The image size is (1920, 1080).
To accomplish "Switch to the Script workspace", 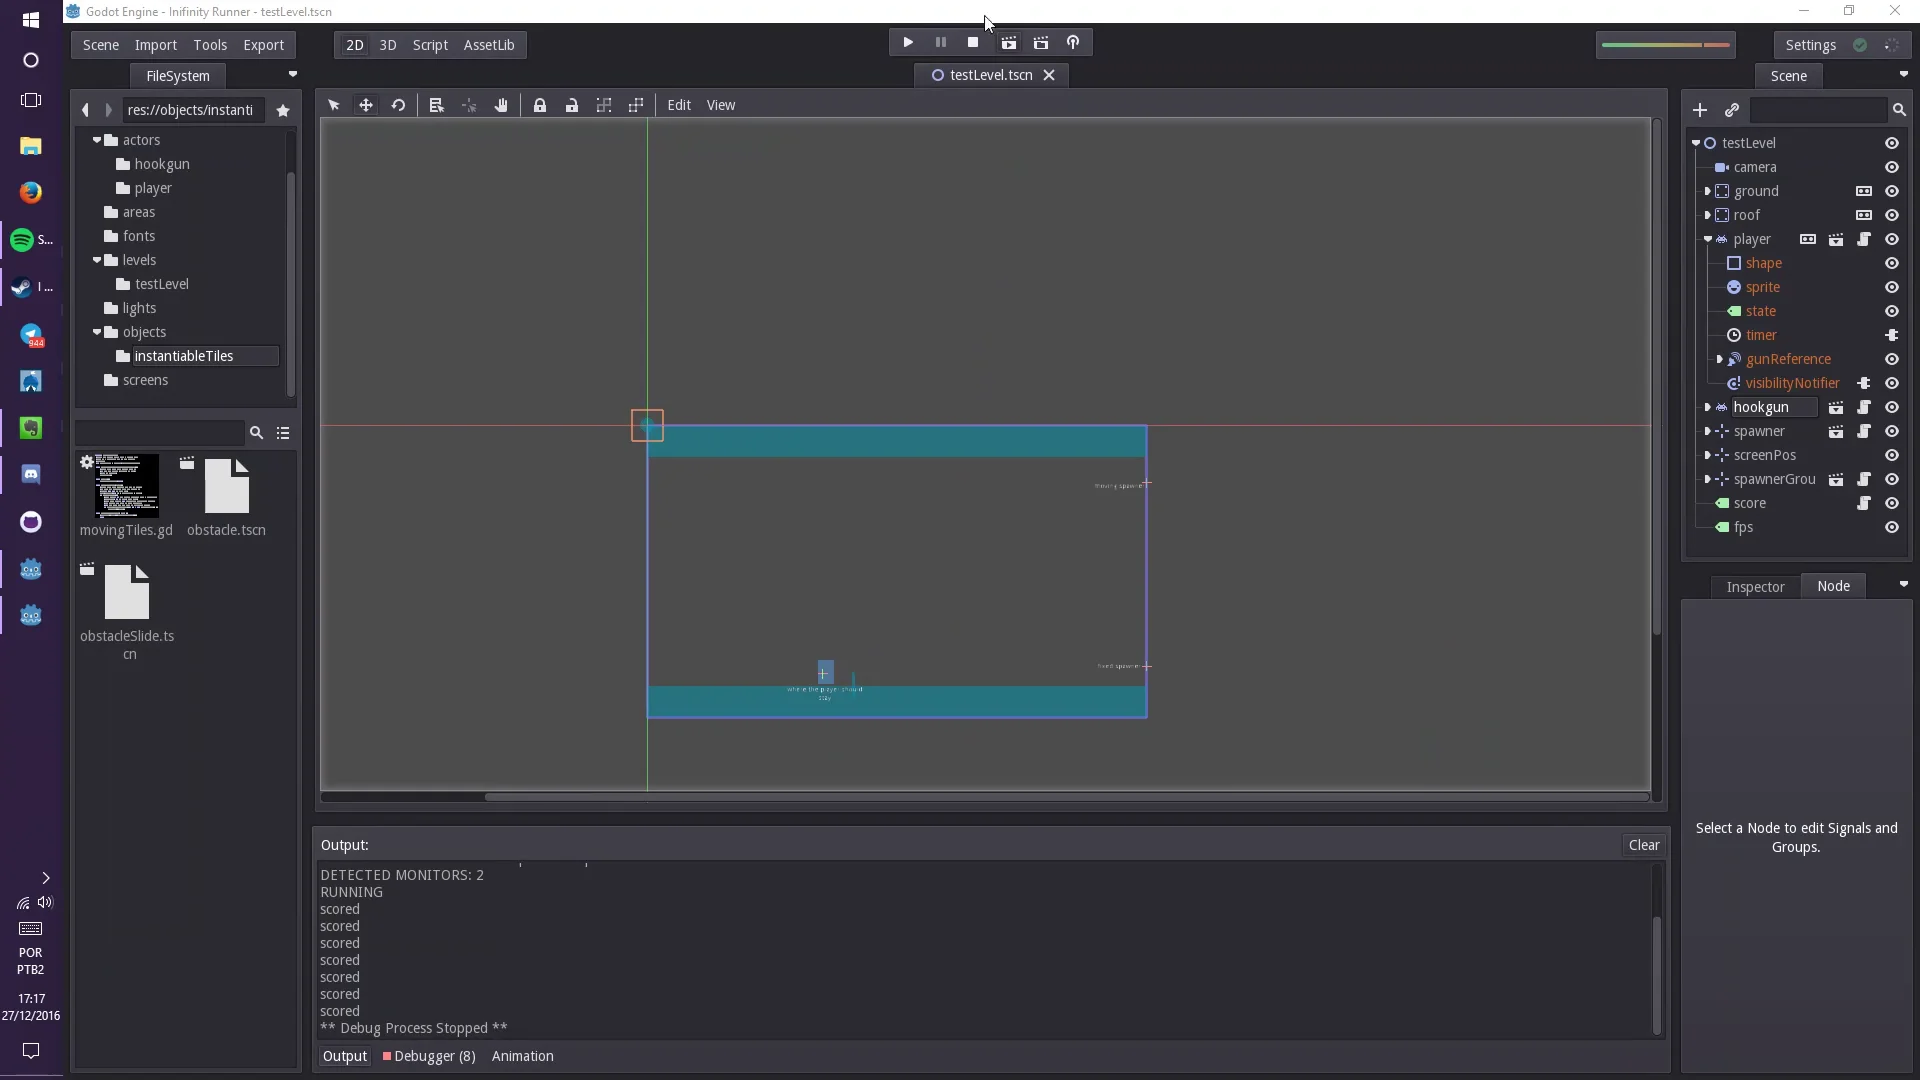I will (x=430, y=45).
